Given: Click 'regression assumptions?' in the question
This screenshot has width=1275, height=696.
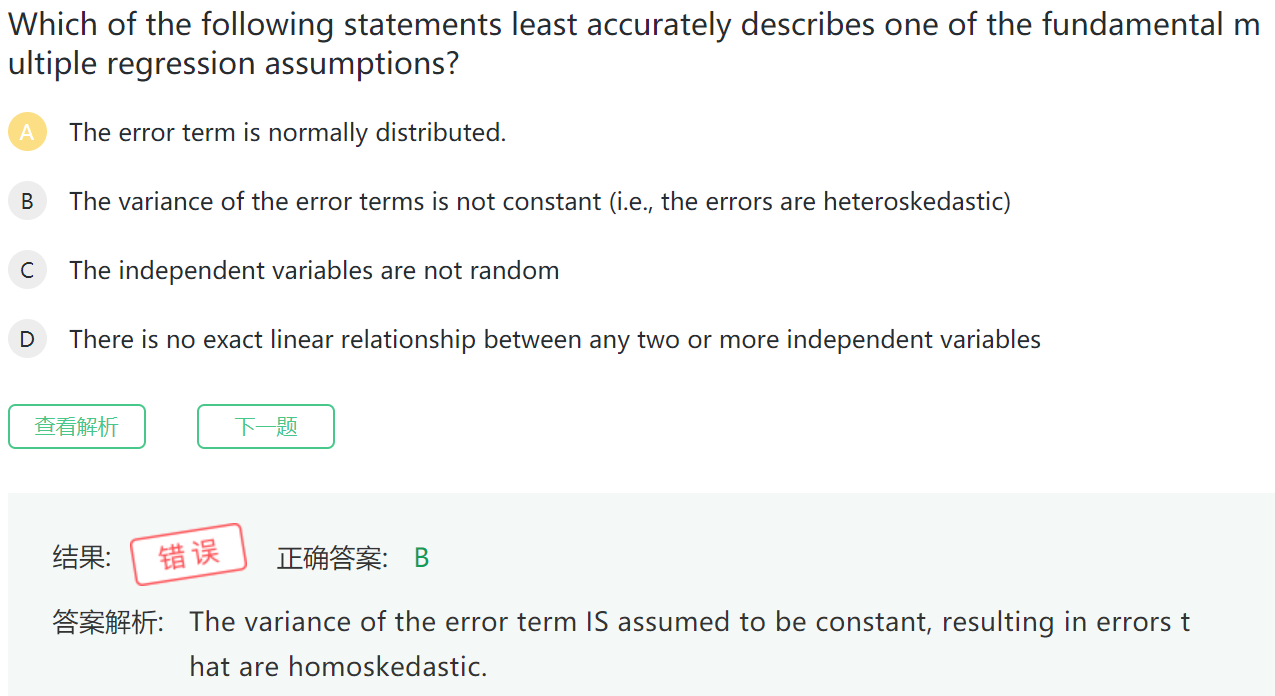Looking at the screenshot, I should pos(302,64).
